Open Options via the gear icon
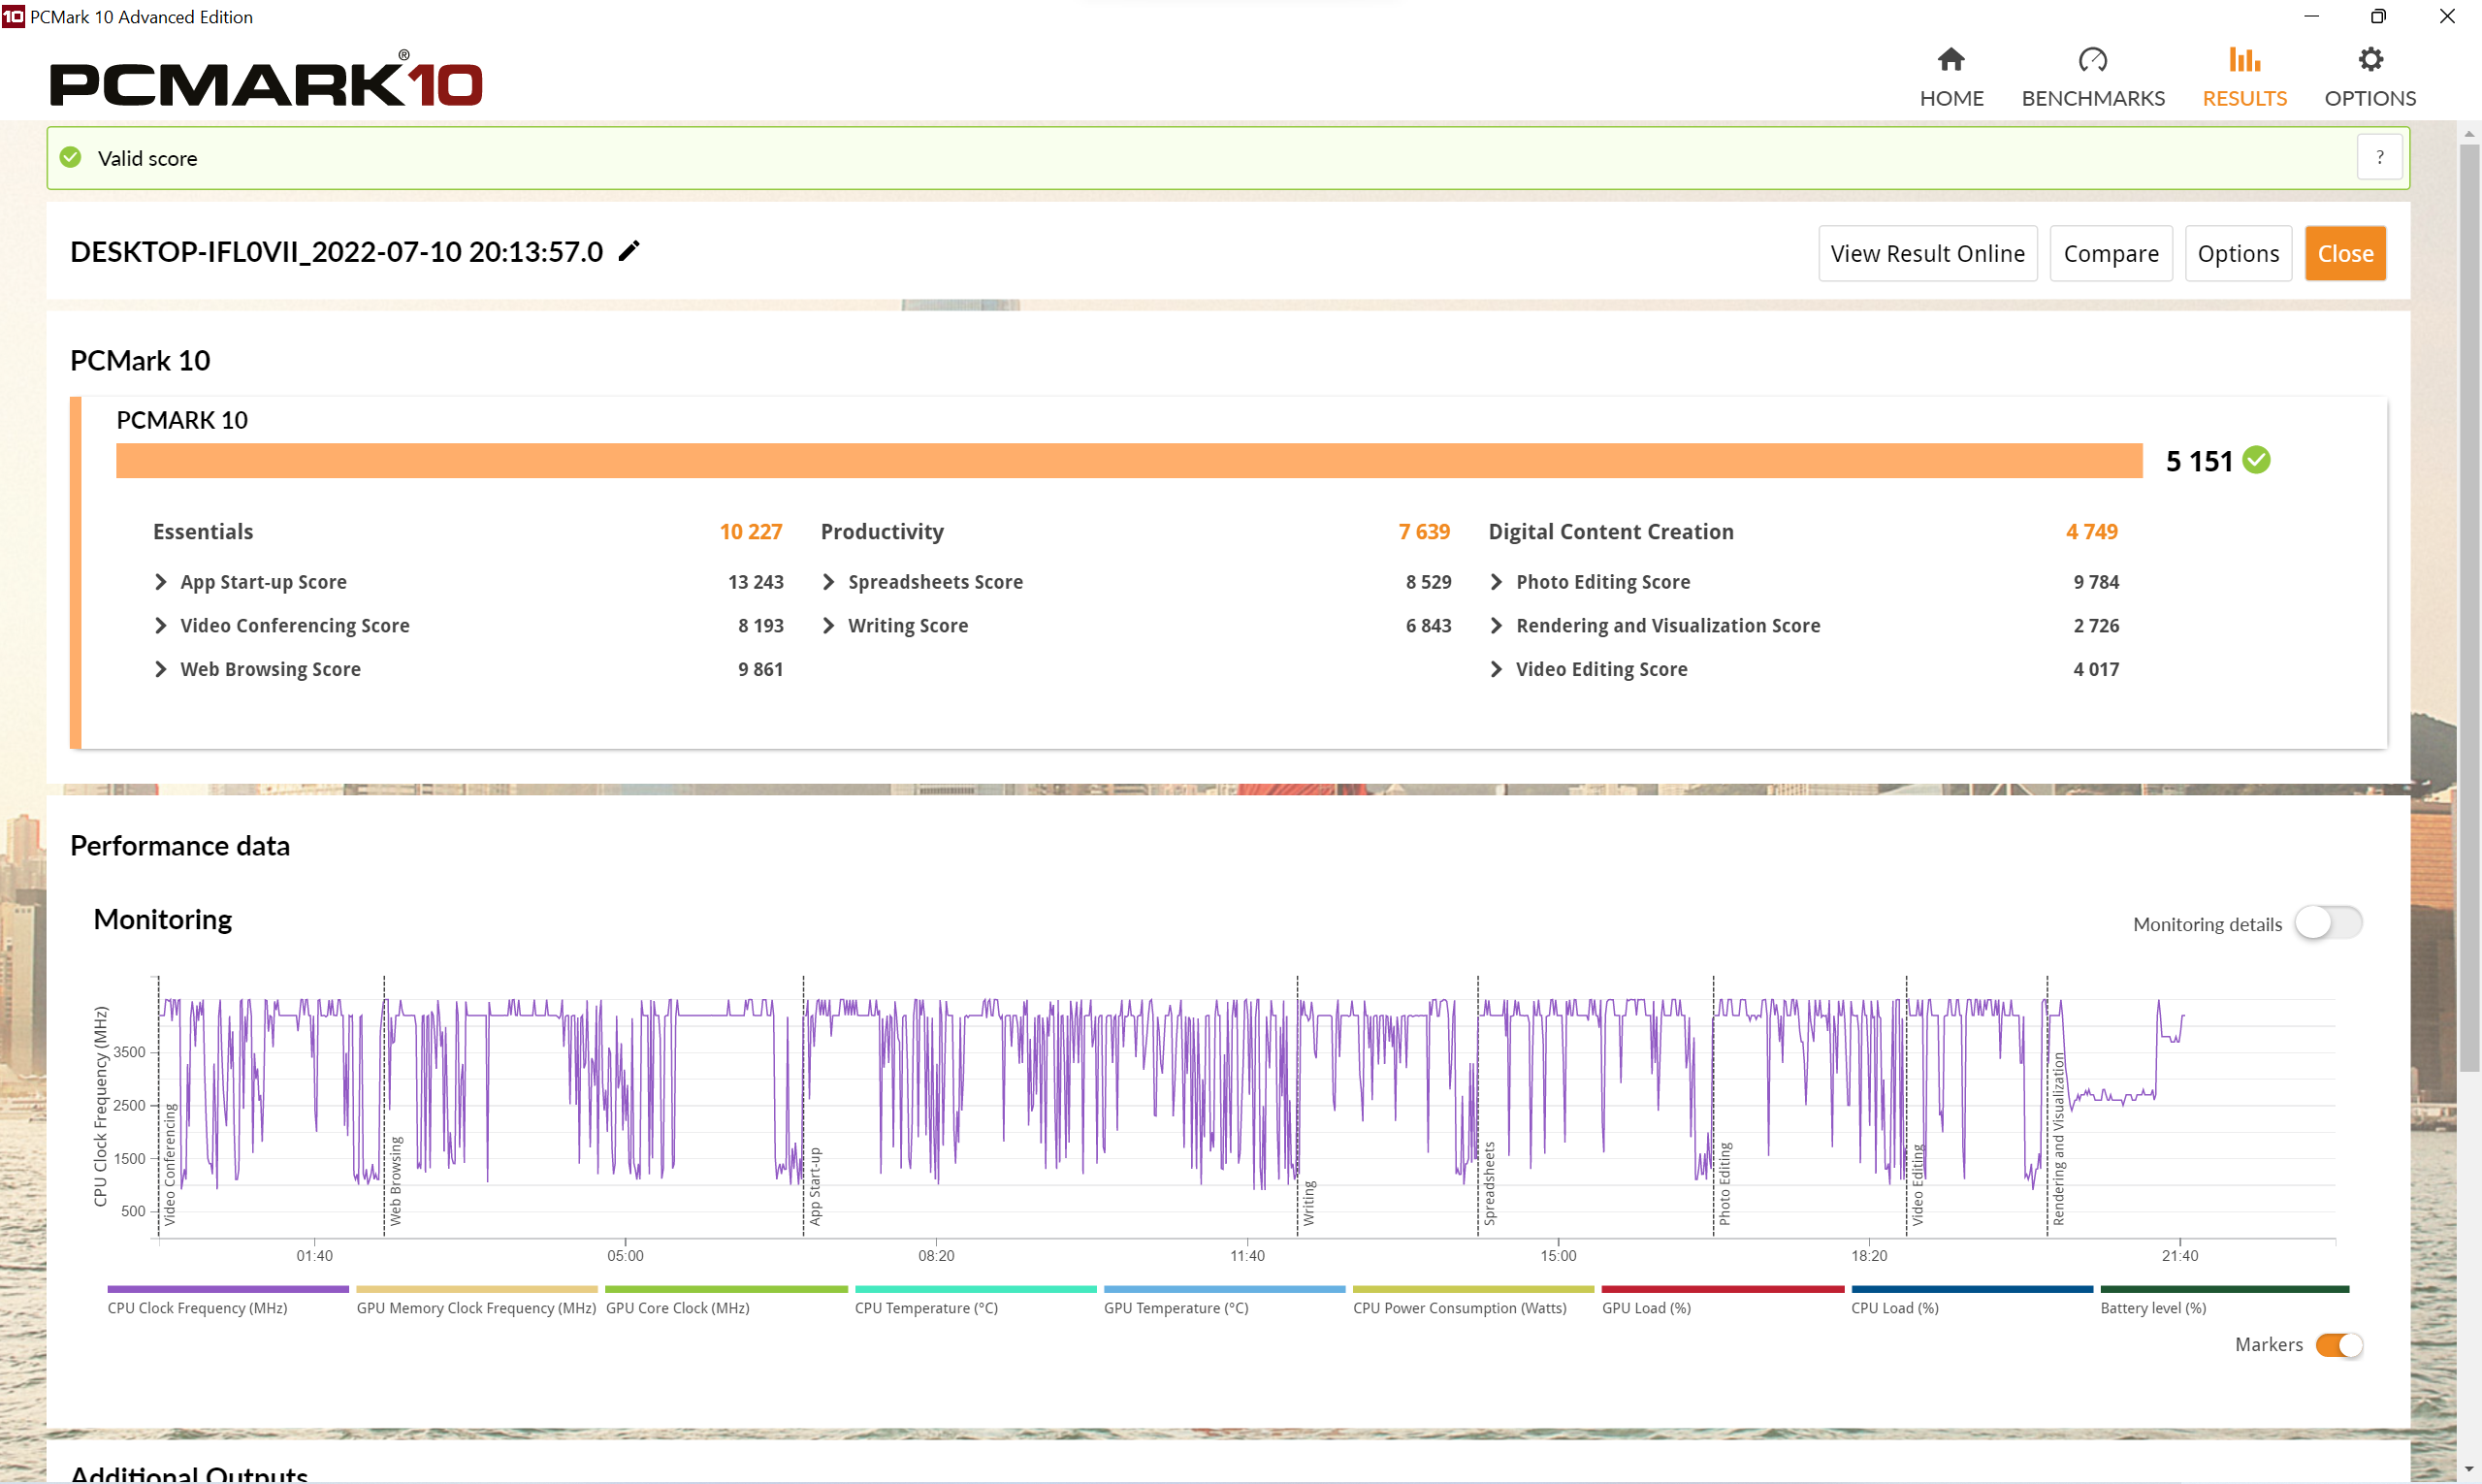The height and width of the screenshot is (1484, 2482). tap(2370, 60)
